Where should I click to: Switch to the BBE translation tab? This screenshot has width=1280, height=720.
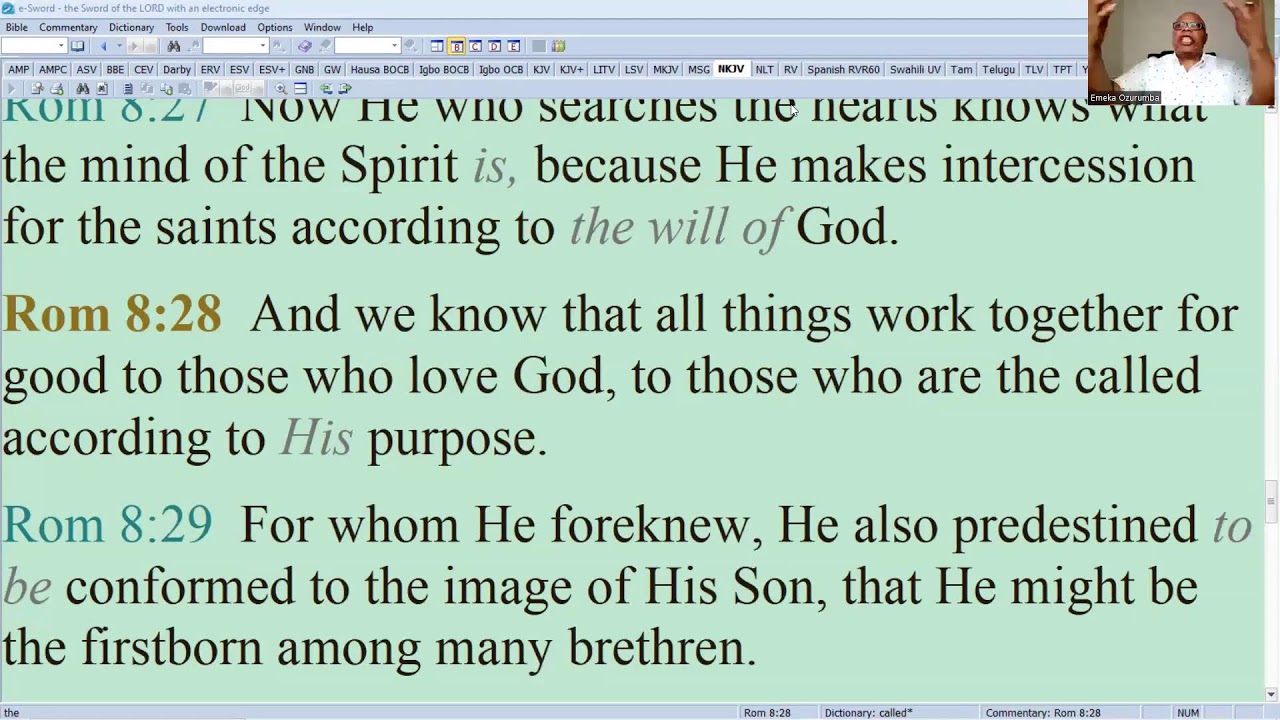point(115,69)
